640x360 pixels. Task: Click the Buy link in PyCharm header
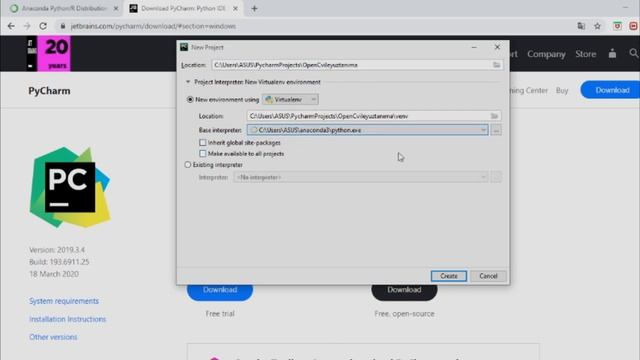[x=562, y=91]
